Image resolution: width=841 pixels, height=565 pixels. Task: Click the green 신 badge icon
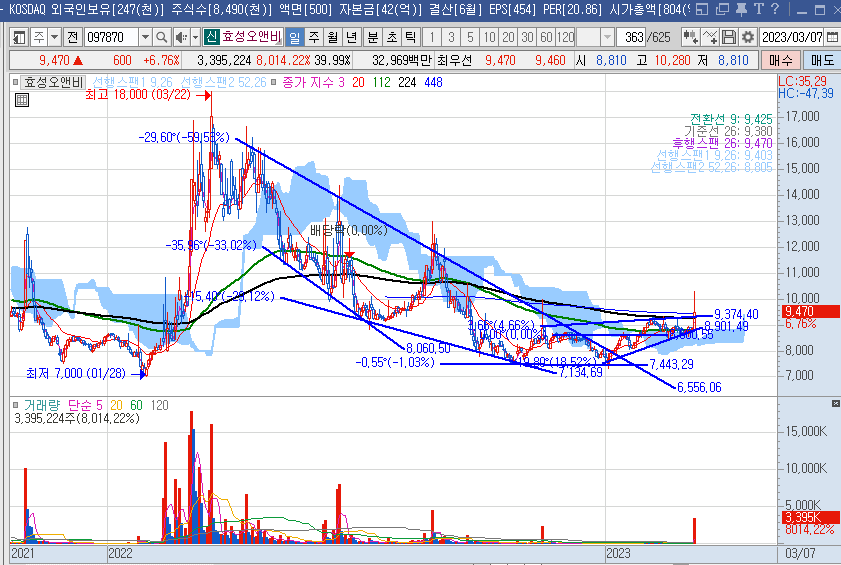pyautogui.click(x=212, y=37)
